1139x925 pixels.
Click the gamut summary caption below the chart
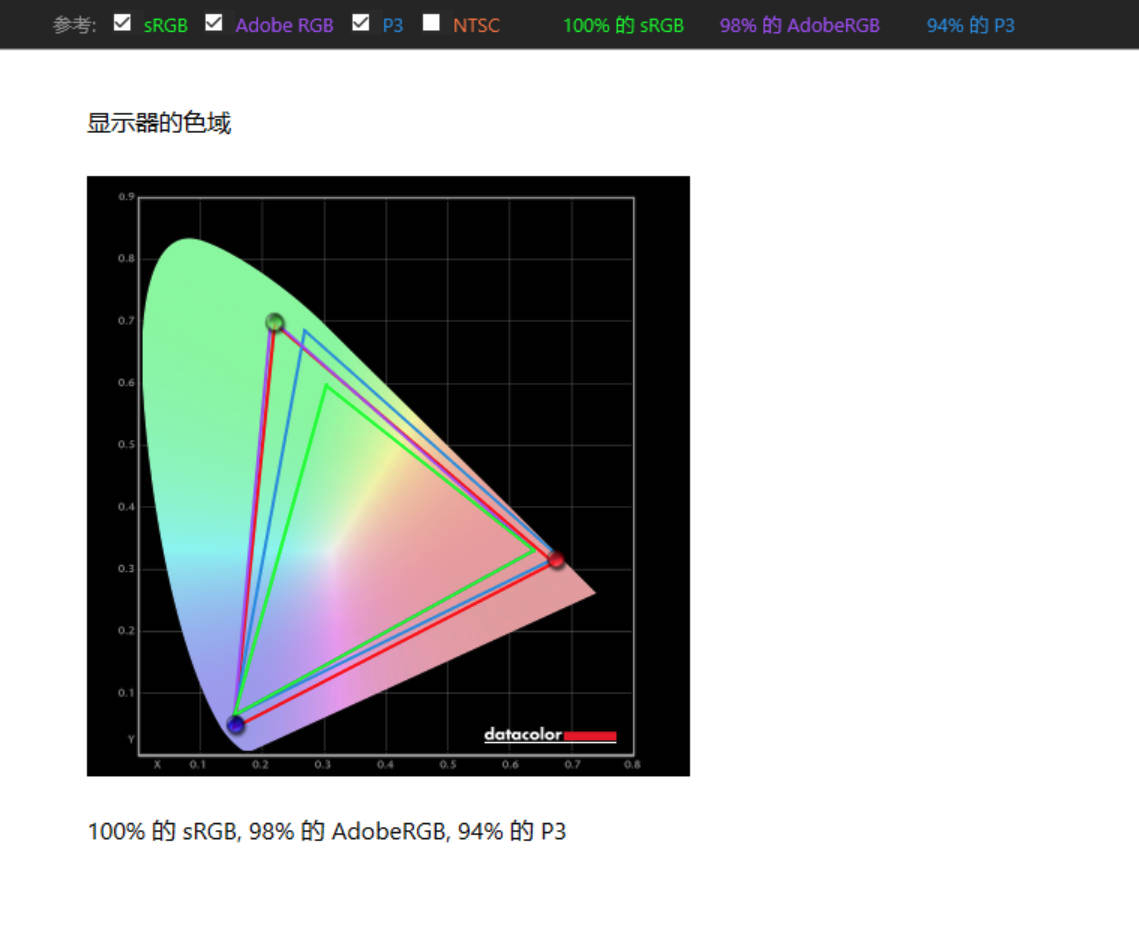point(327,831)
